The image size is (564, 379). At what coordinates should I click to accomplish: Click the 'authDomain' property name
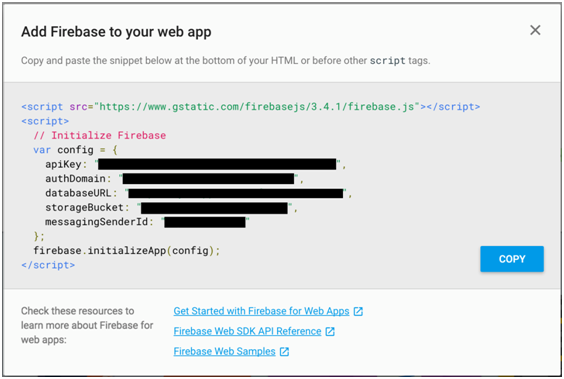(x=75, y=179)
